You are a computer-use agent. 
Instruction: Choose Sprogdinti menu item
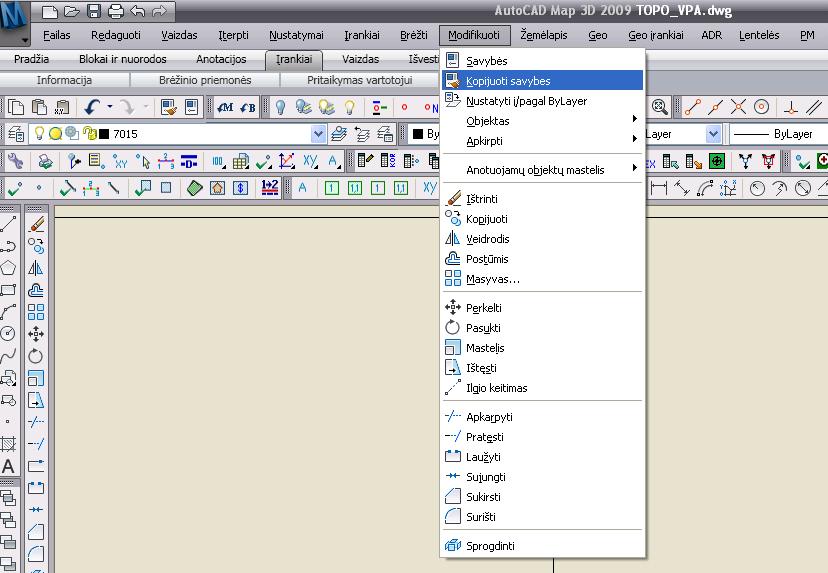[542, 546]
